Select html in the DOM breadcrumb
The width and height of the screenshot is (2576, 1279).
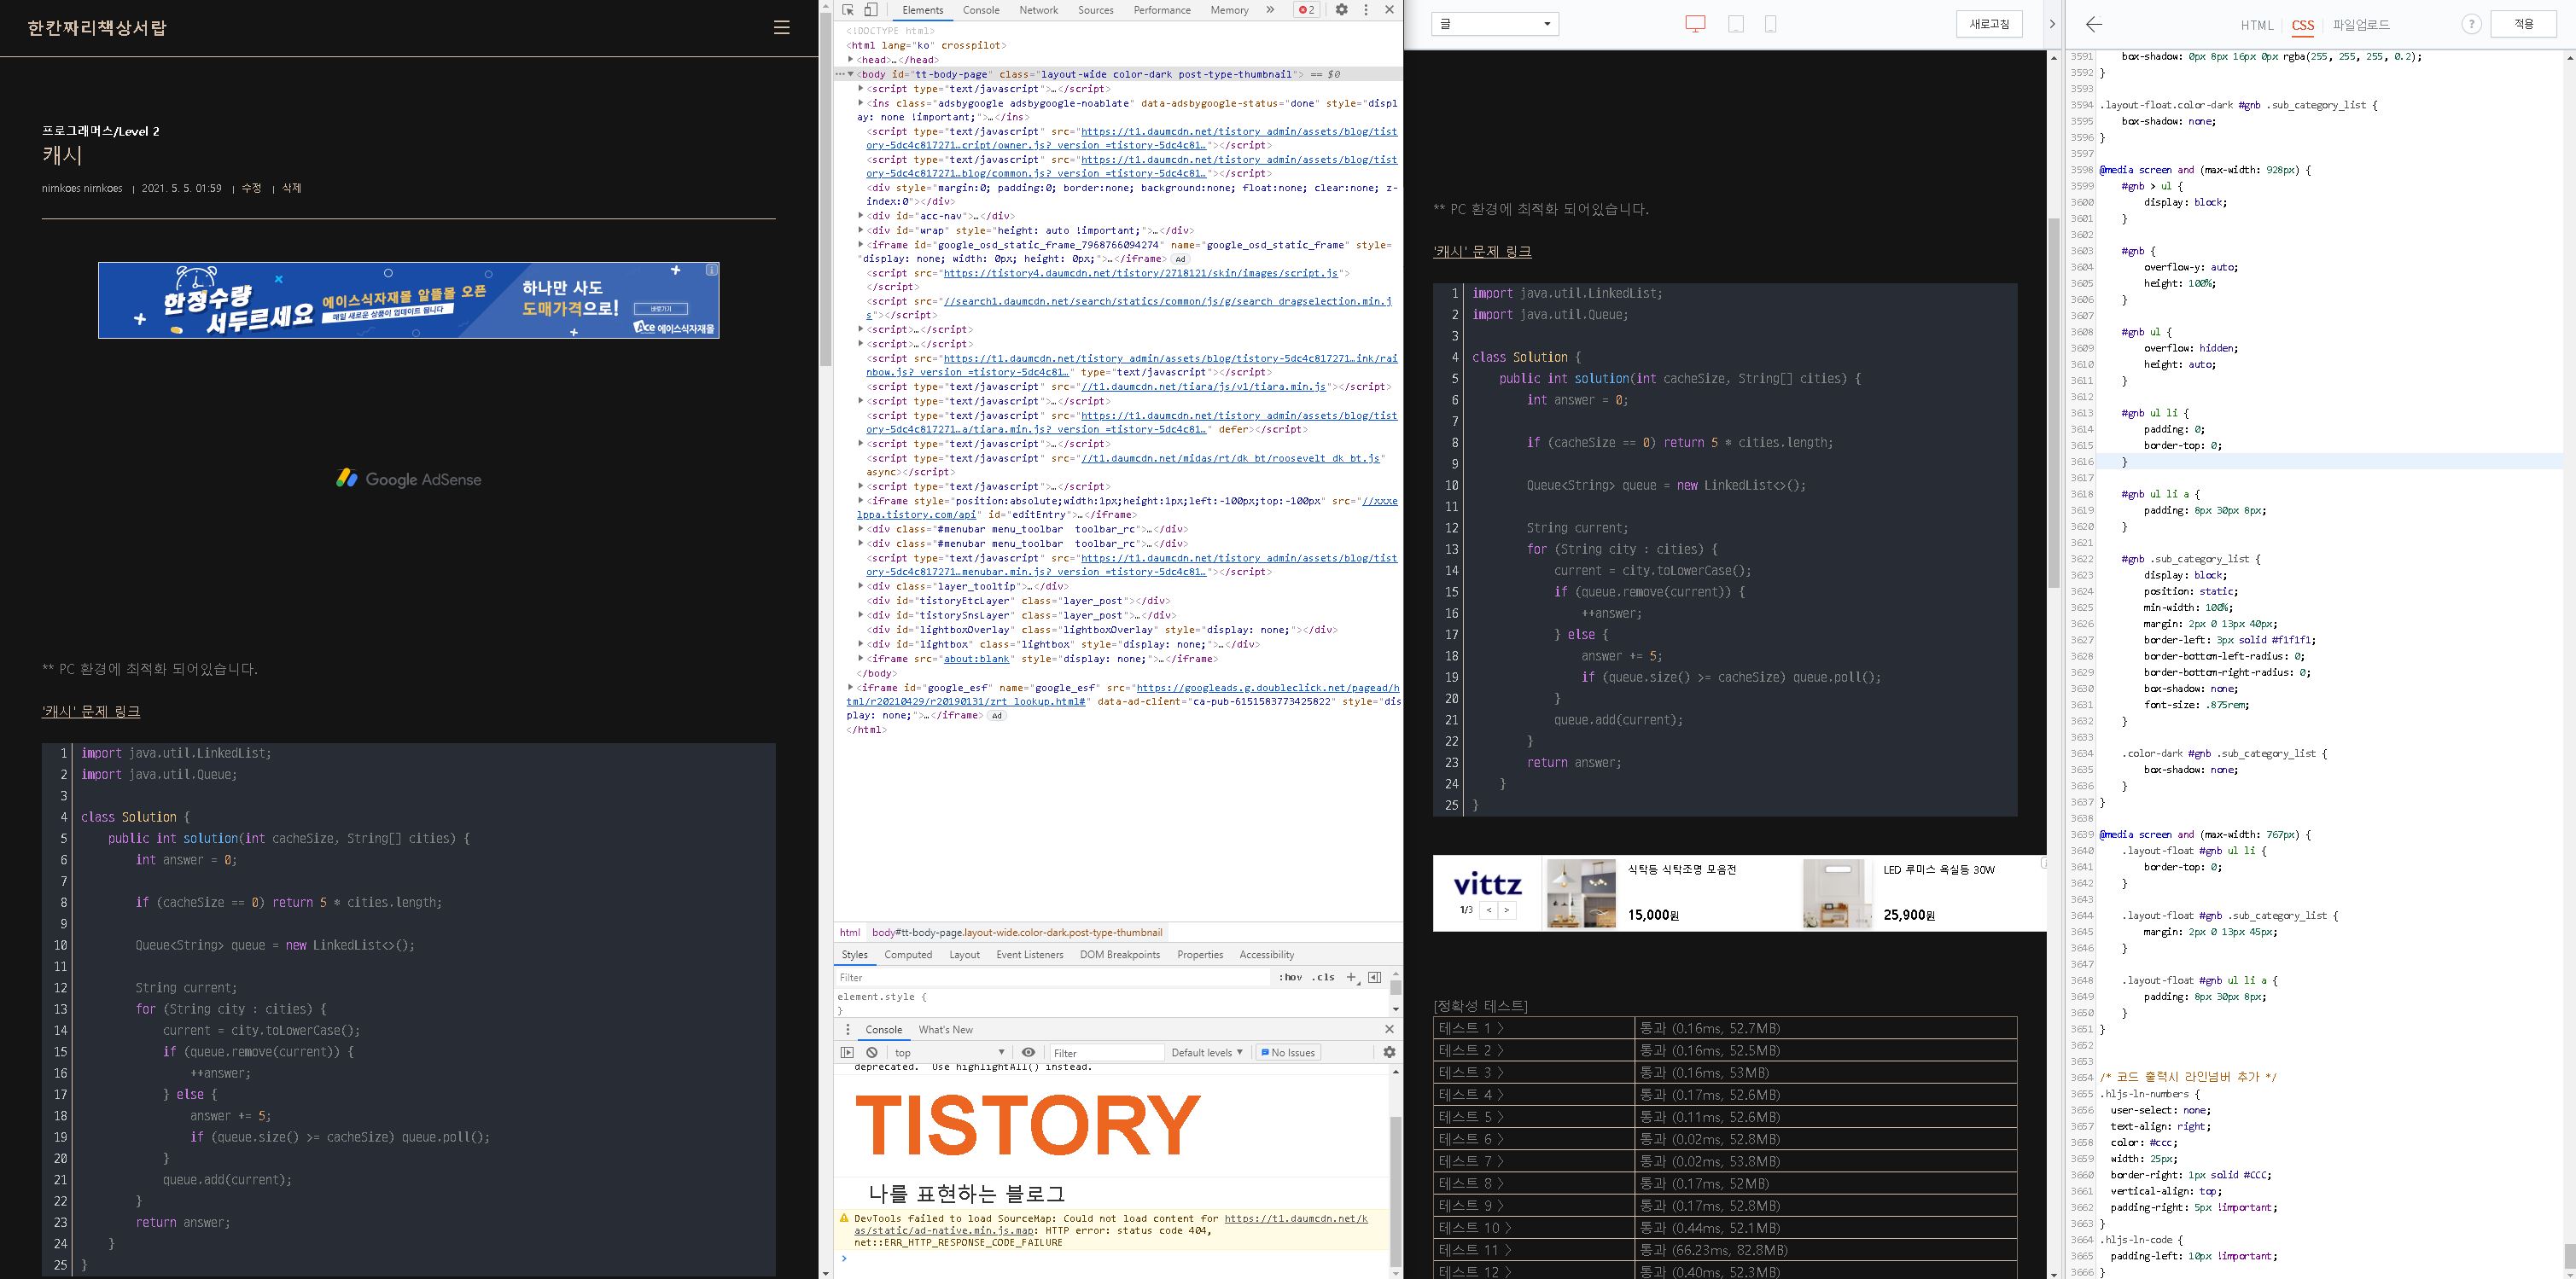click(x=850, y=932)
